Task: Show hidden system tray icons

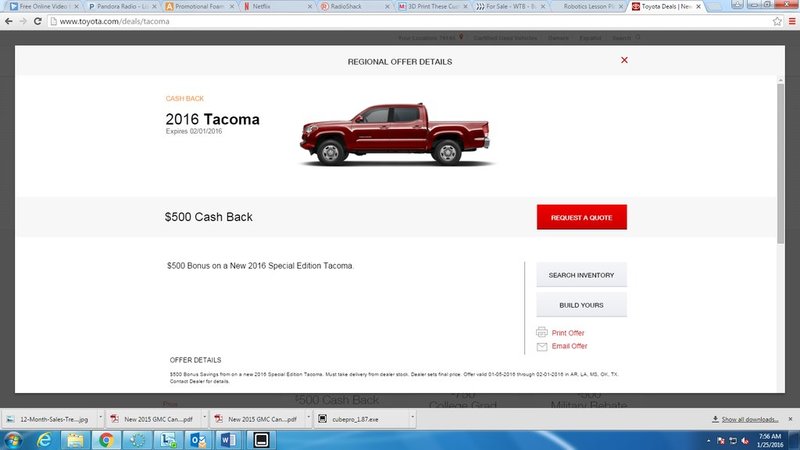Action: point(708,441)
